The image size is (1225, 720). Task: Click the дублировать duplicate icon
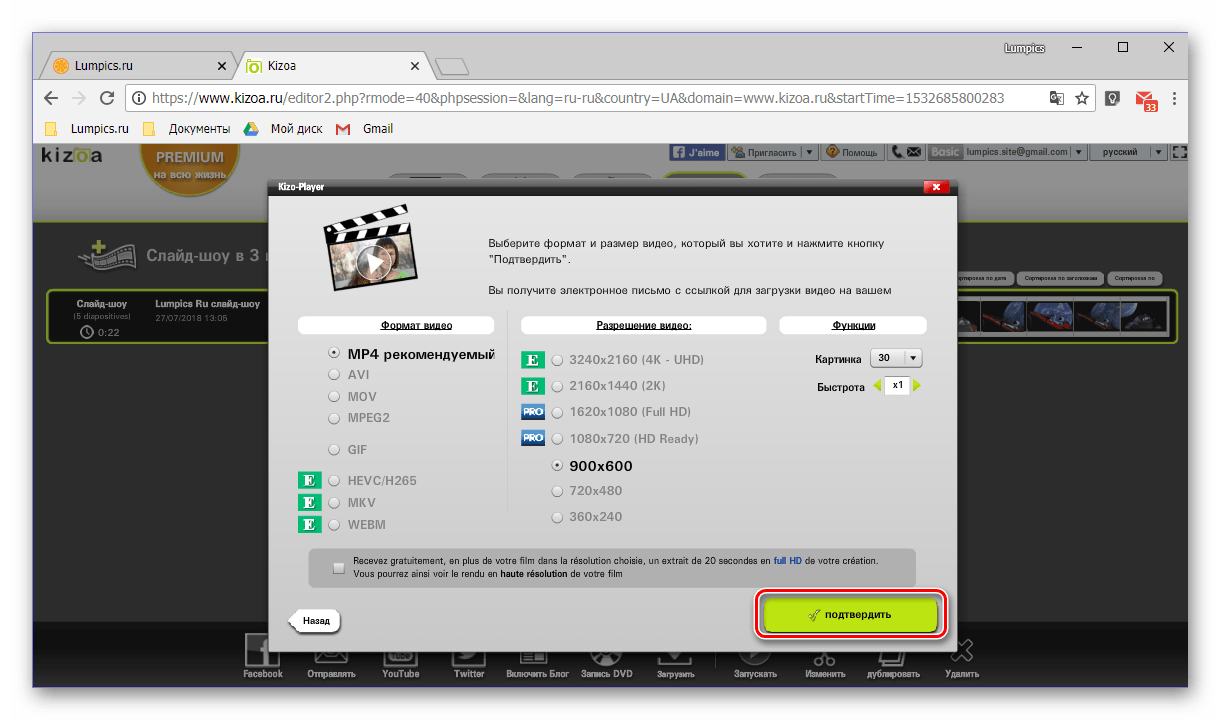coord(893,655)
